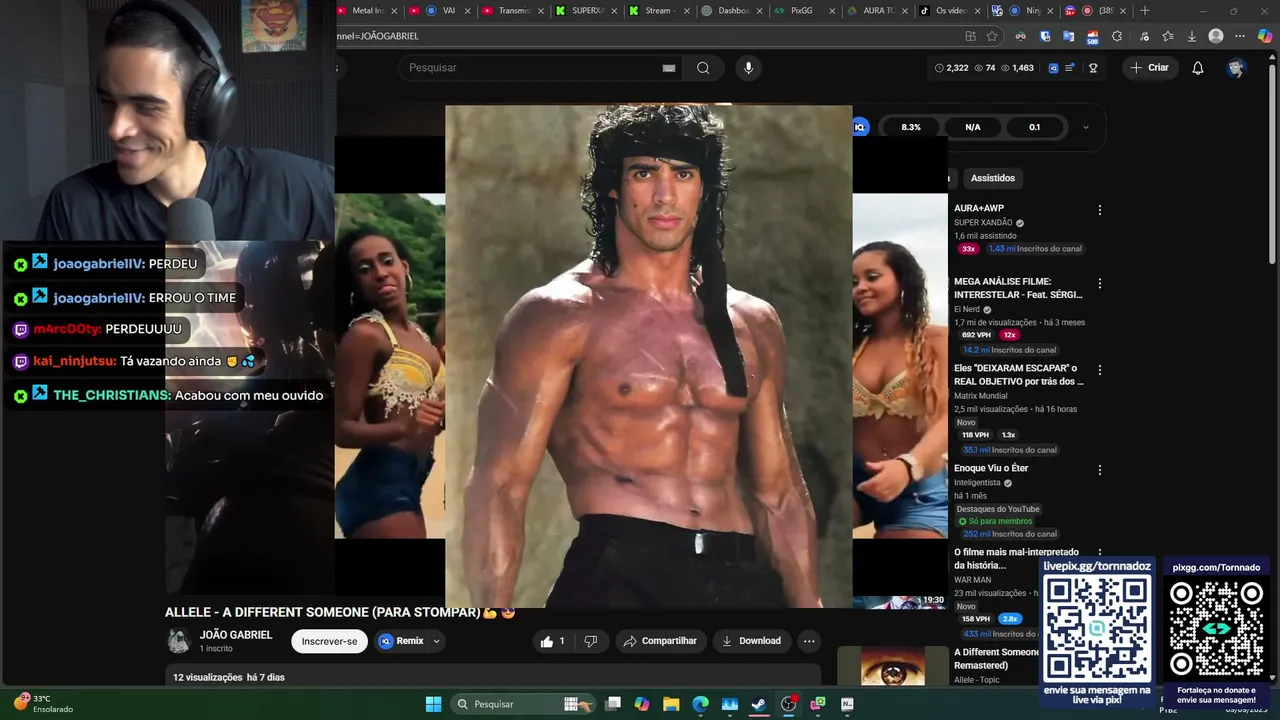The width and height of the screenshot is (1280, 720).
Task: Open options menu for MEGA ANÁLISE FILME video
Action: pos(1100,283)
